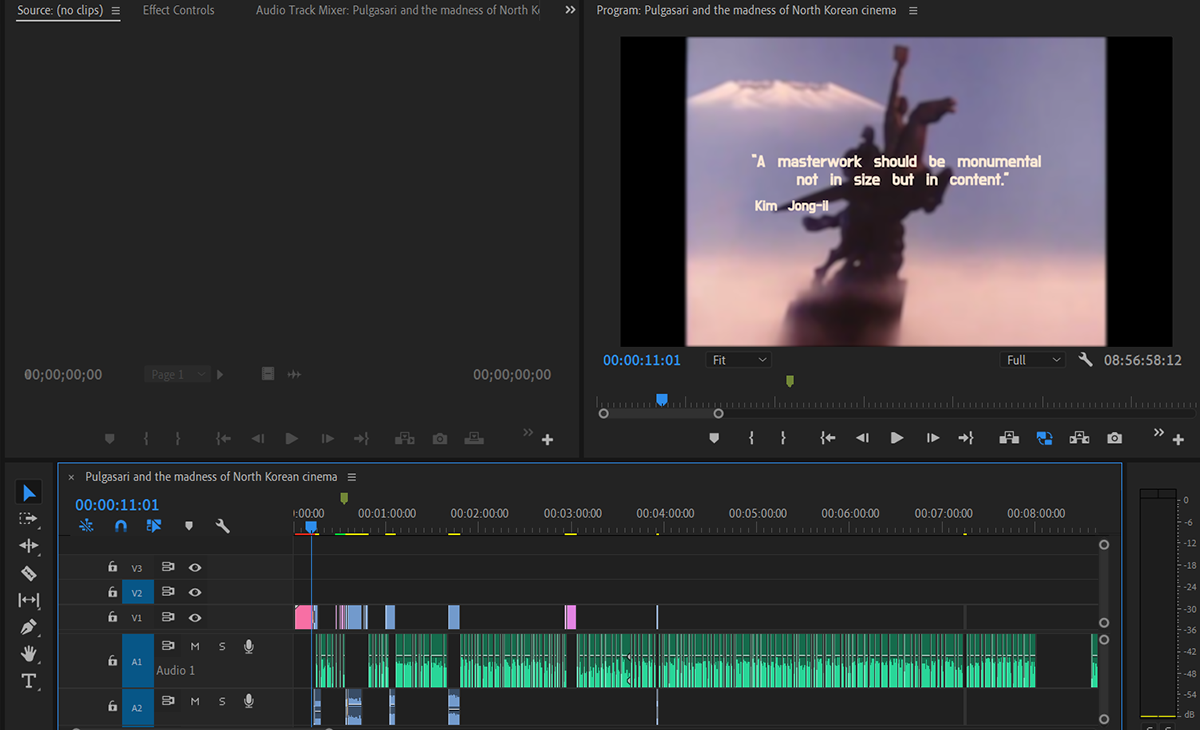Go to Out point in Program Monitor

(966, 438)
